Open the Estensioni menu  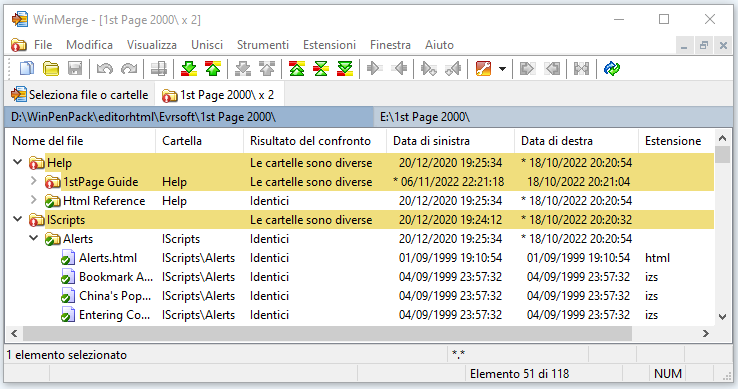coord(329,45)
